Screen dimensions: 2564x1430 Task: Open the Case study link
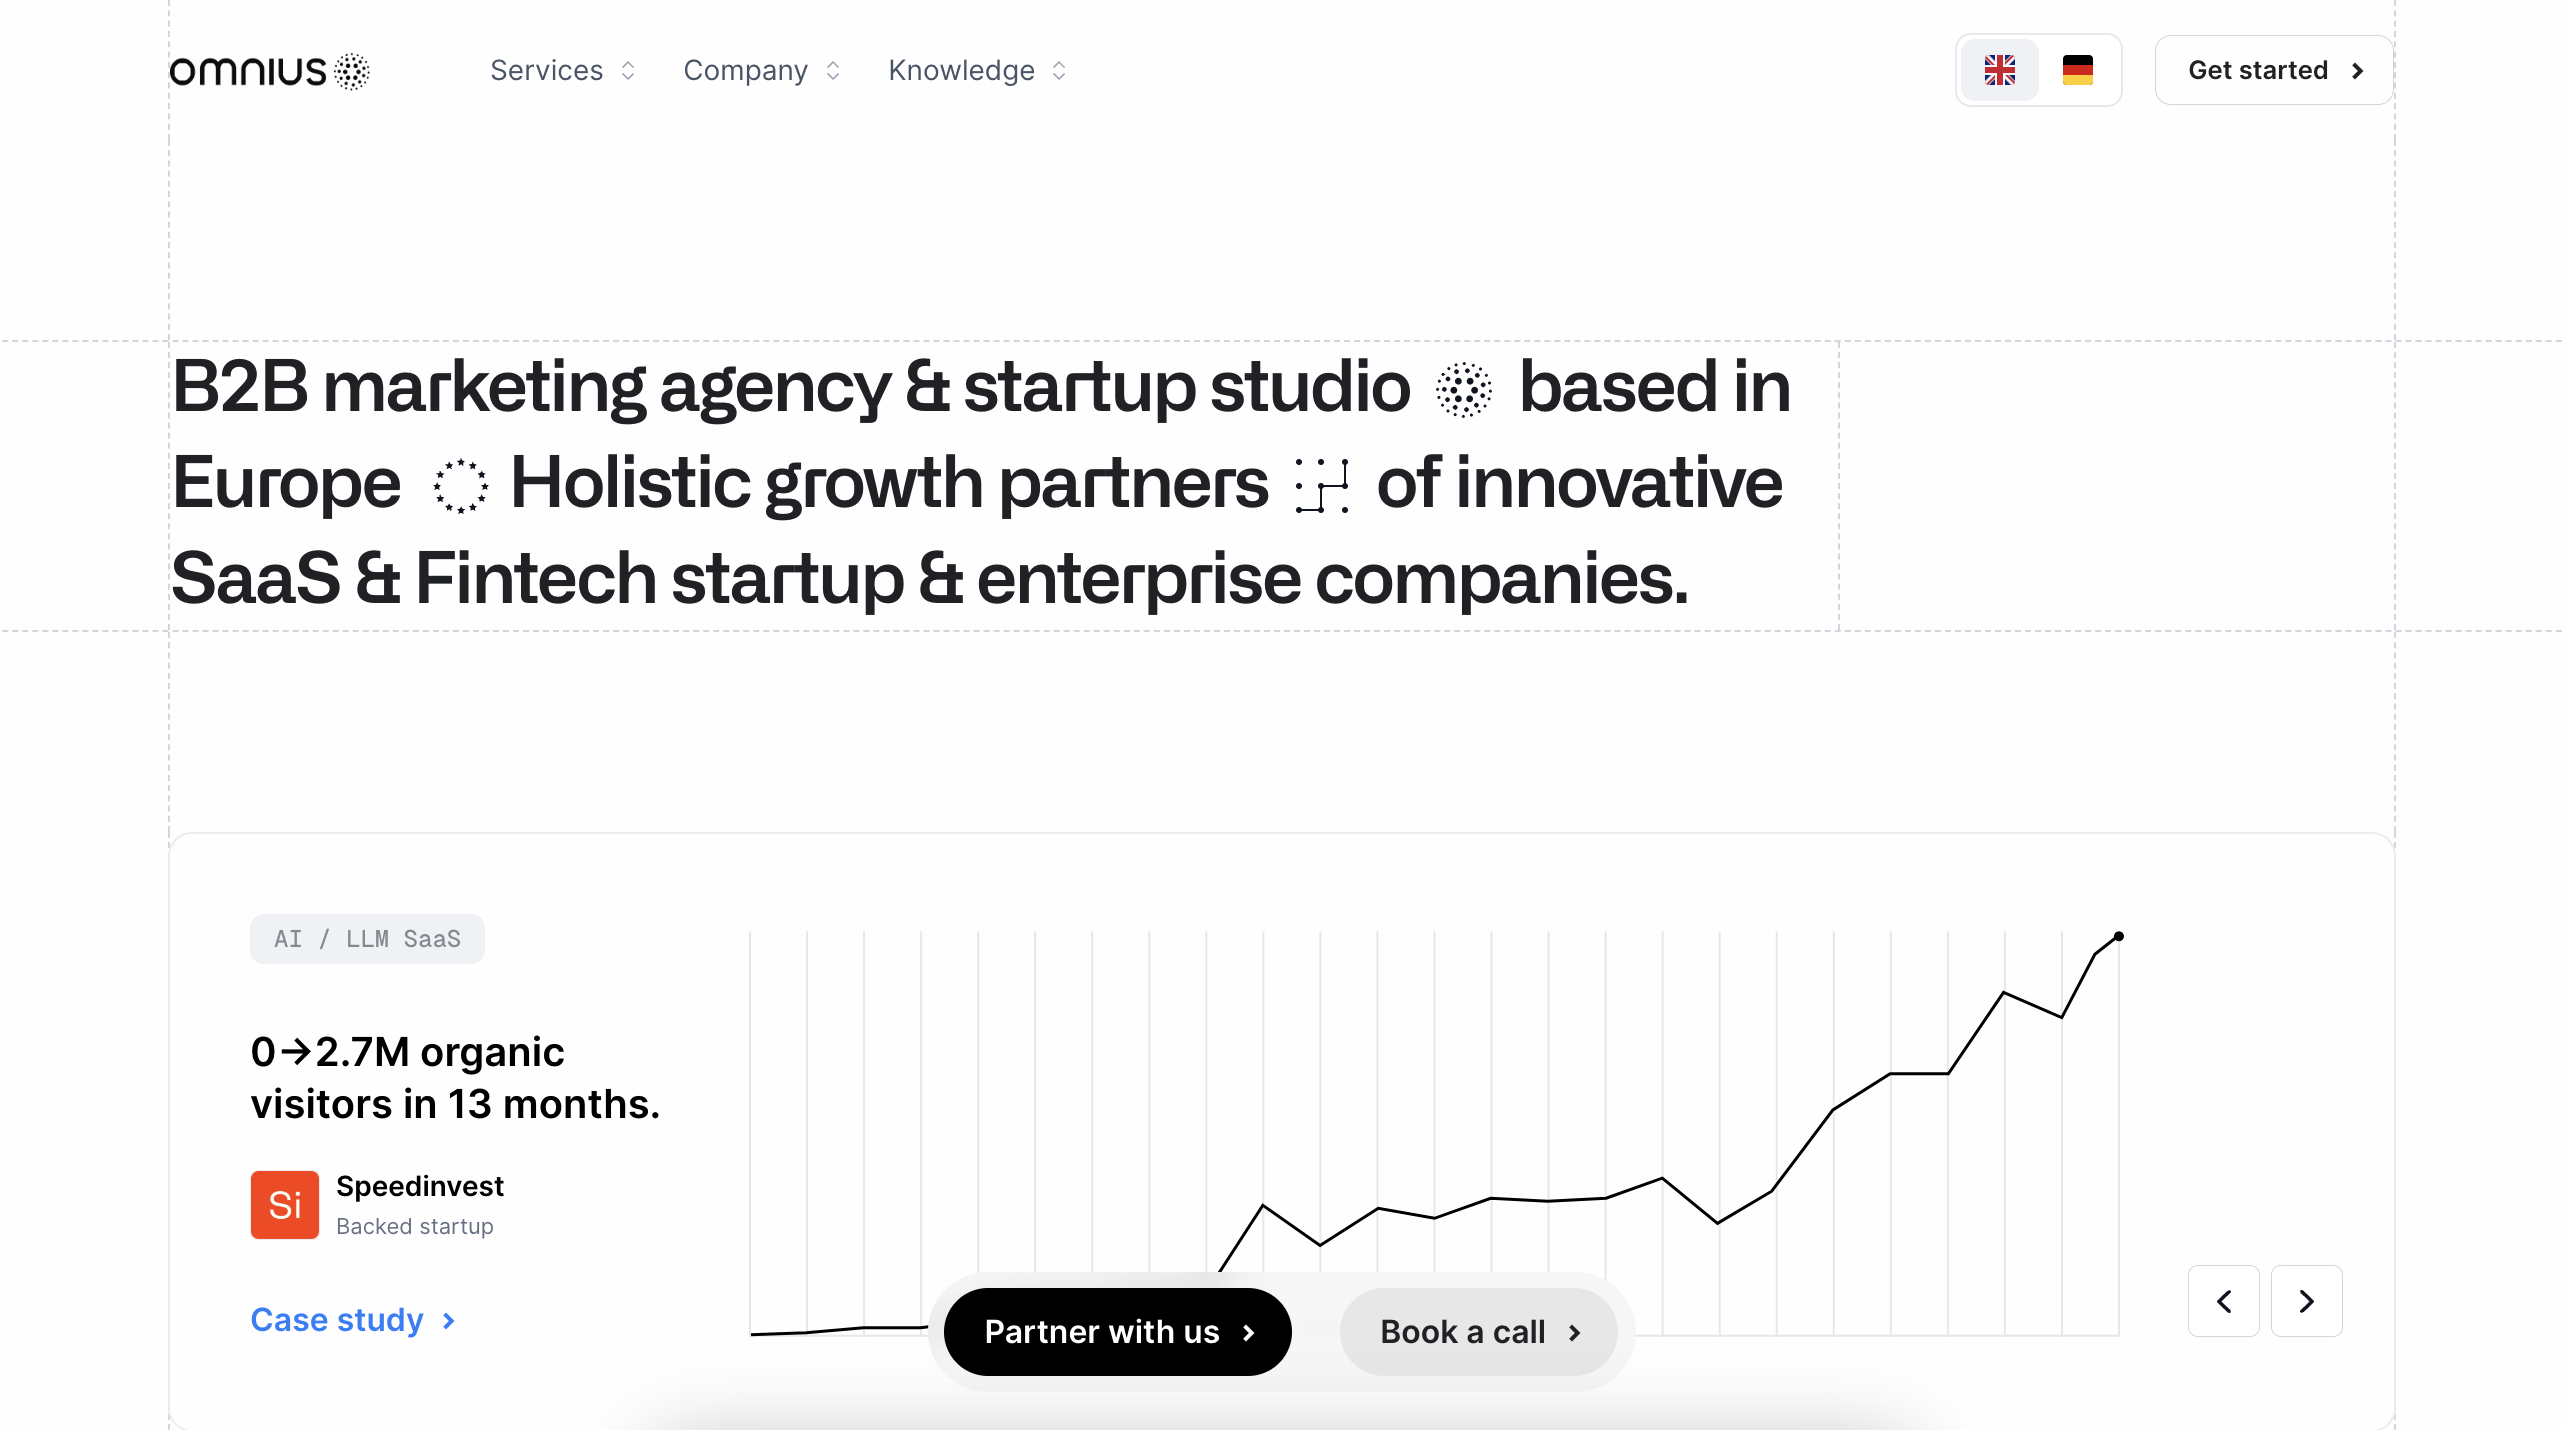click(352, 1320)
